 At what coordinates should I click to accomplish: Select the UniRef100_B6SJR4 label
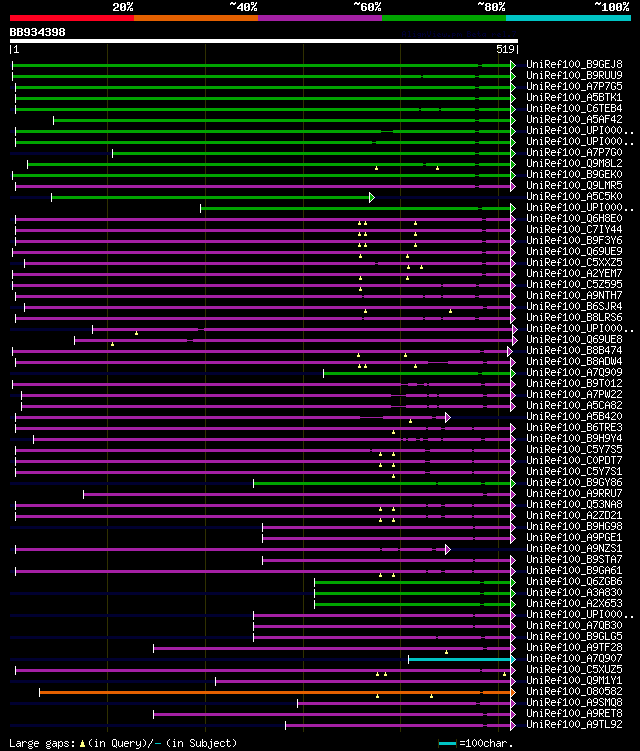[x=574, y=307]
